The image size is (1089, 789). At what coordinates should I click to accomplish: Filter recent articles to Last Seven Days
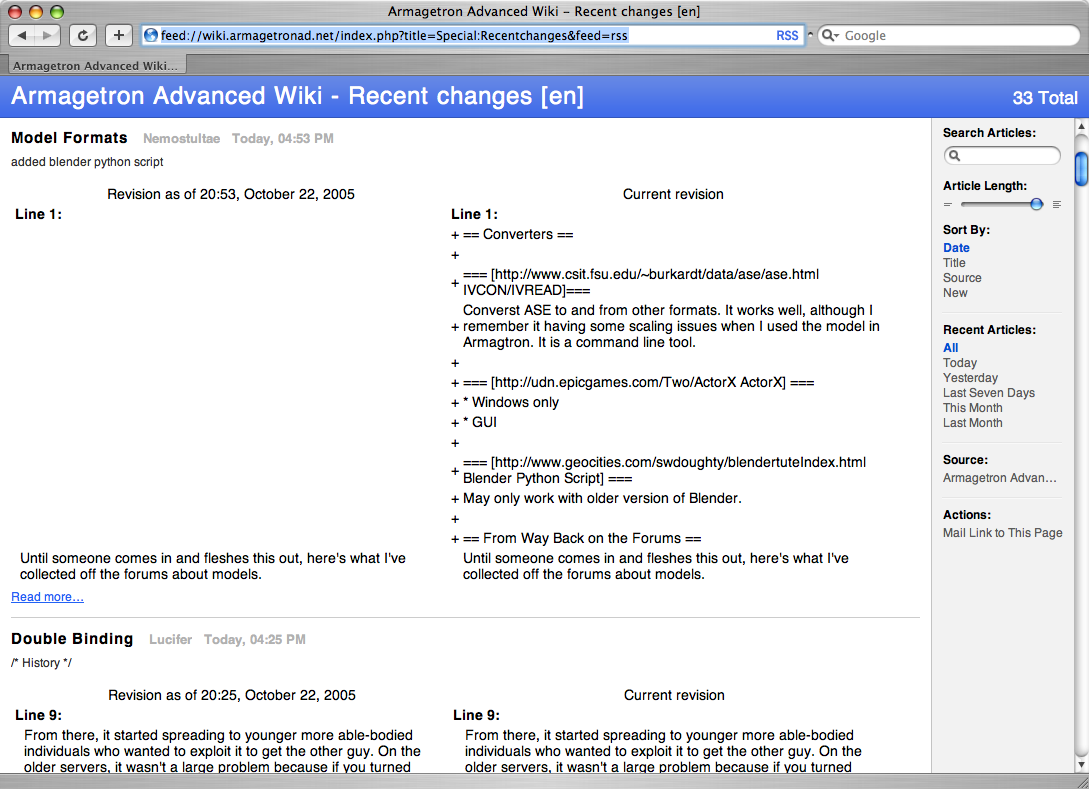click(988, 393)
